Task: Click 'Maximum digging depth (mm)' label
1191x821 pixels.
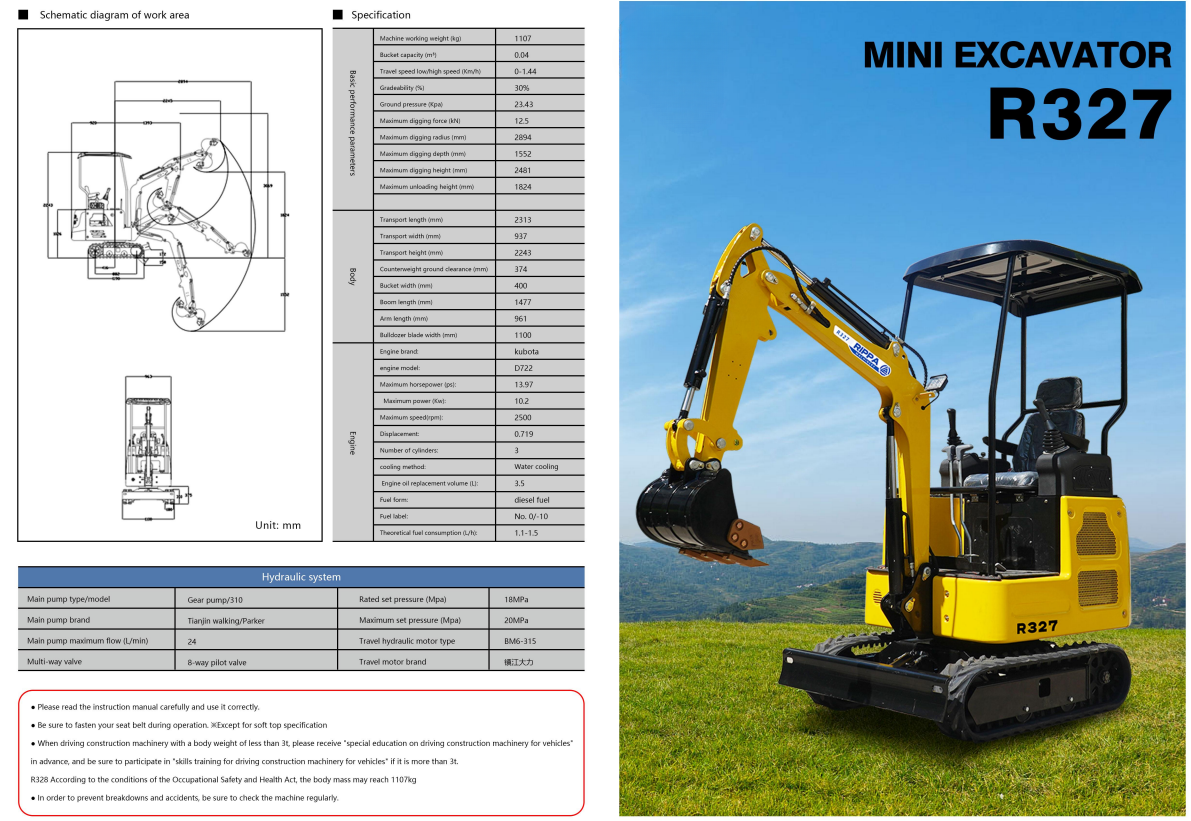Action: 422,154
